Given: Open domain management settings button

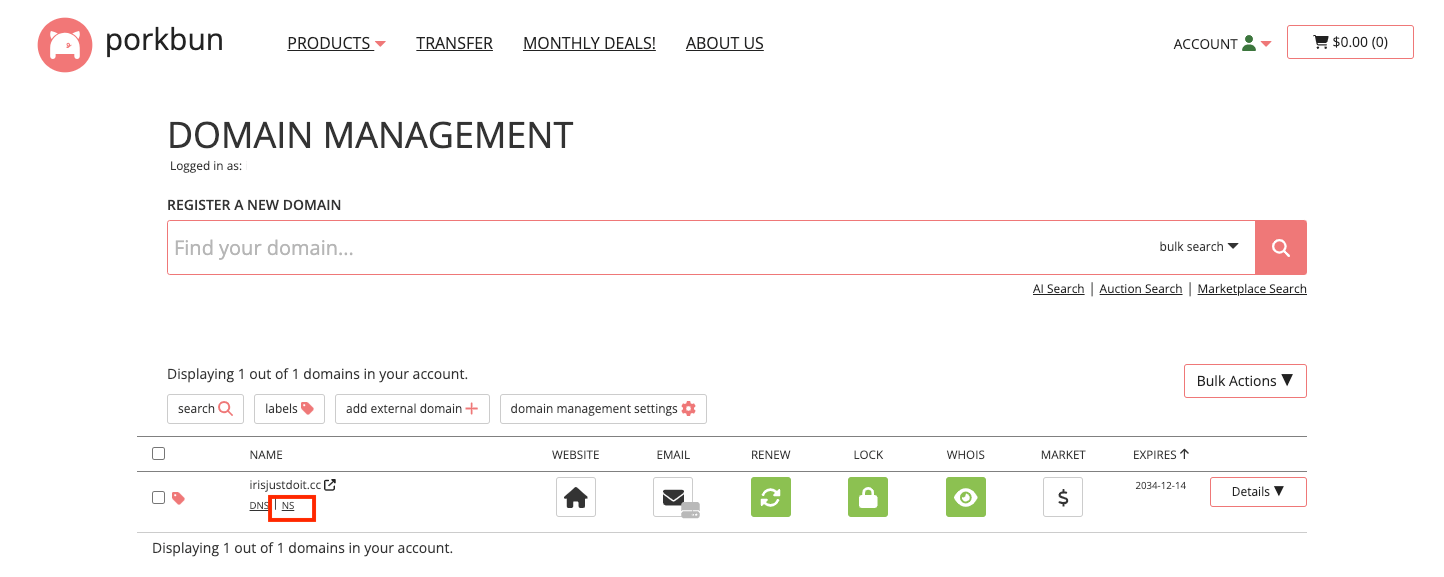Looking at the screenshot, I should click(x=602, y=409).
